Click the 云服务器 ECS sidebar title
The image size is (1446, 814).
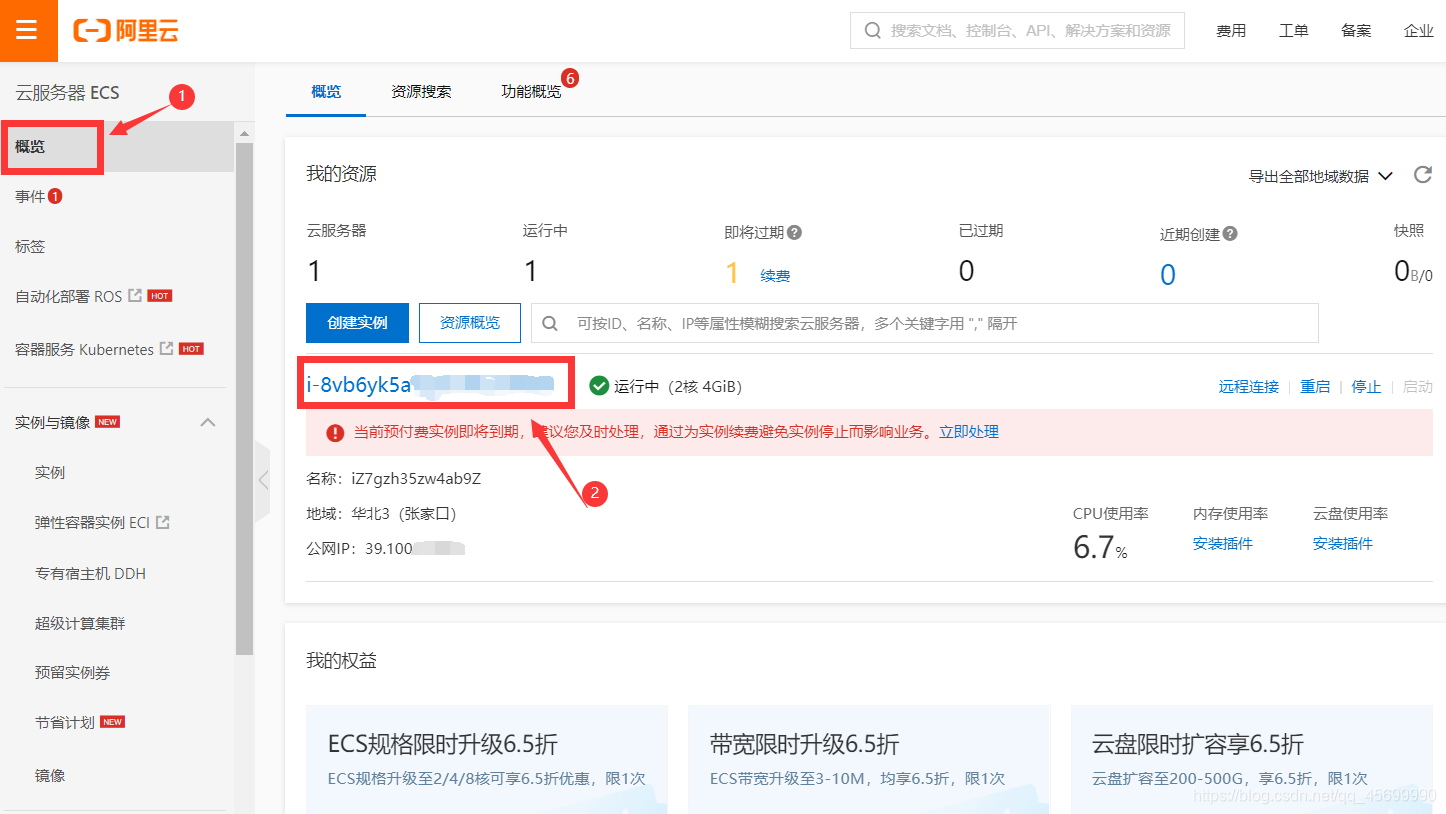coord(67,93)
